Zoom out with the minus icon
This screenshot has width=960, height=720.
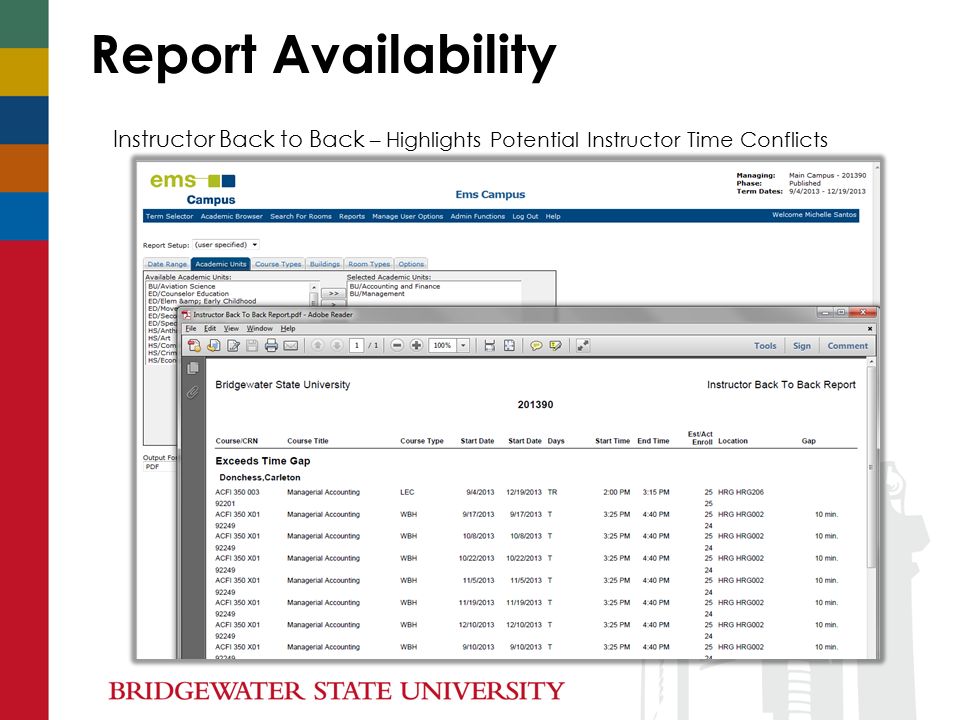[397, 345]
